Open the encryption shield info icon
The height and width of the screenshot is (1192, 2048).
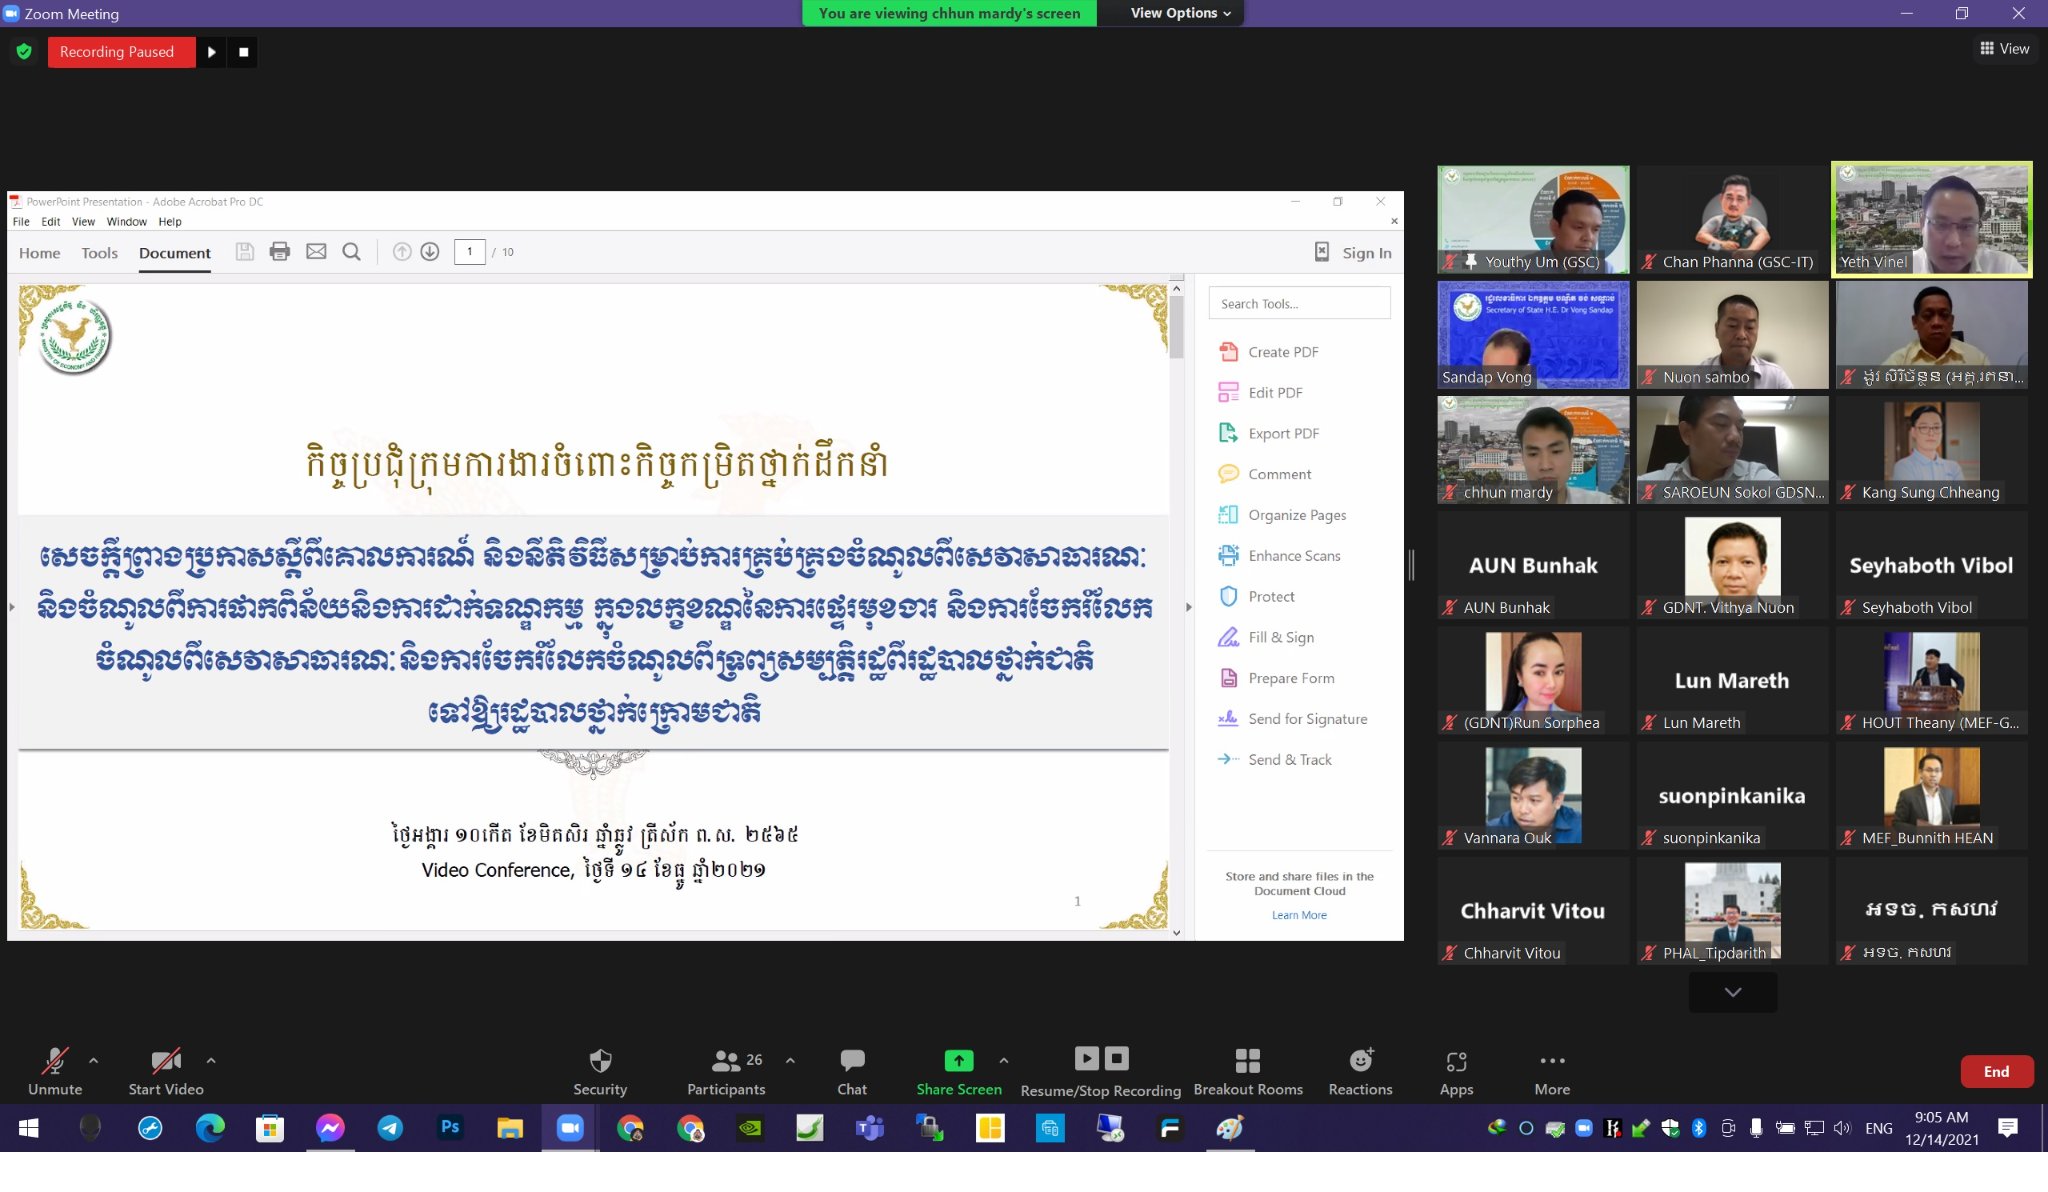coord(24,52)
